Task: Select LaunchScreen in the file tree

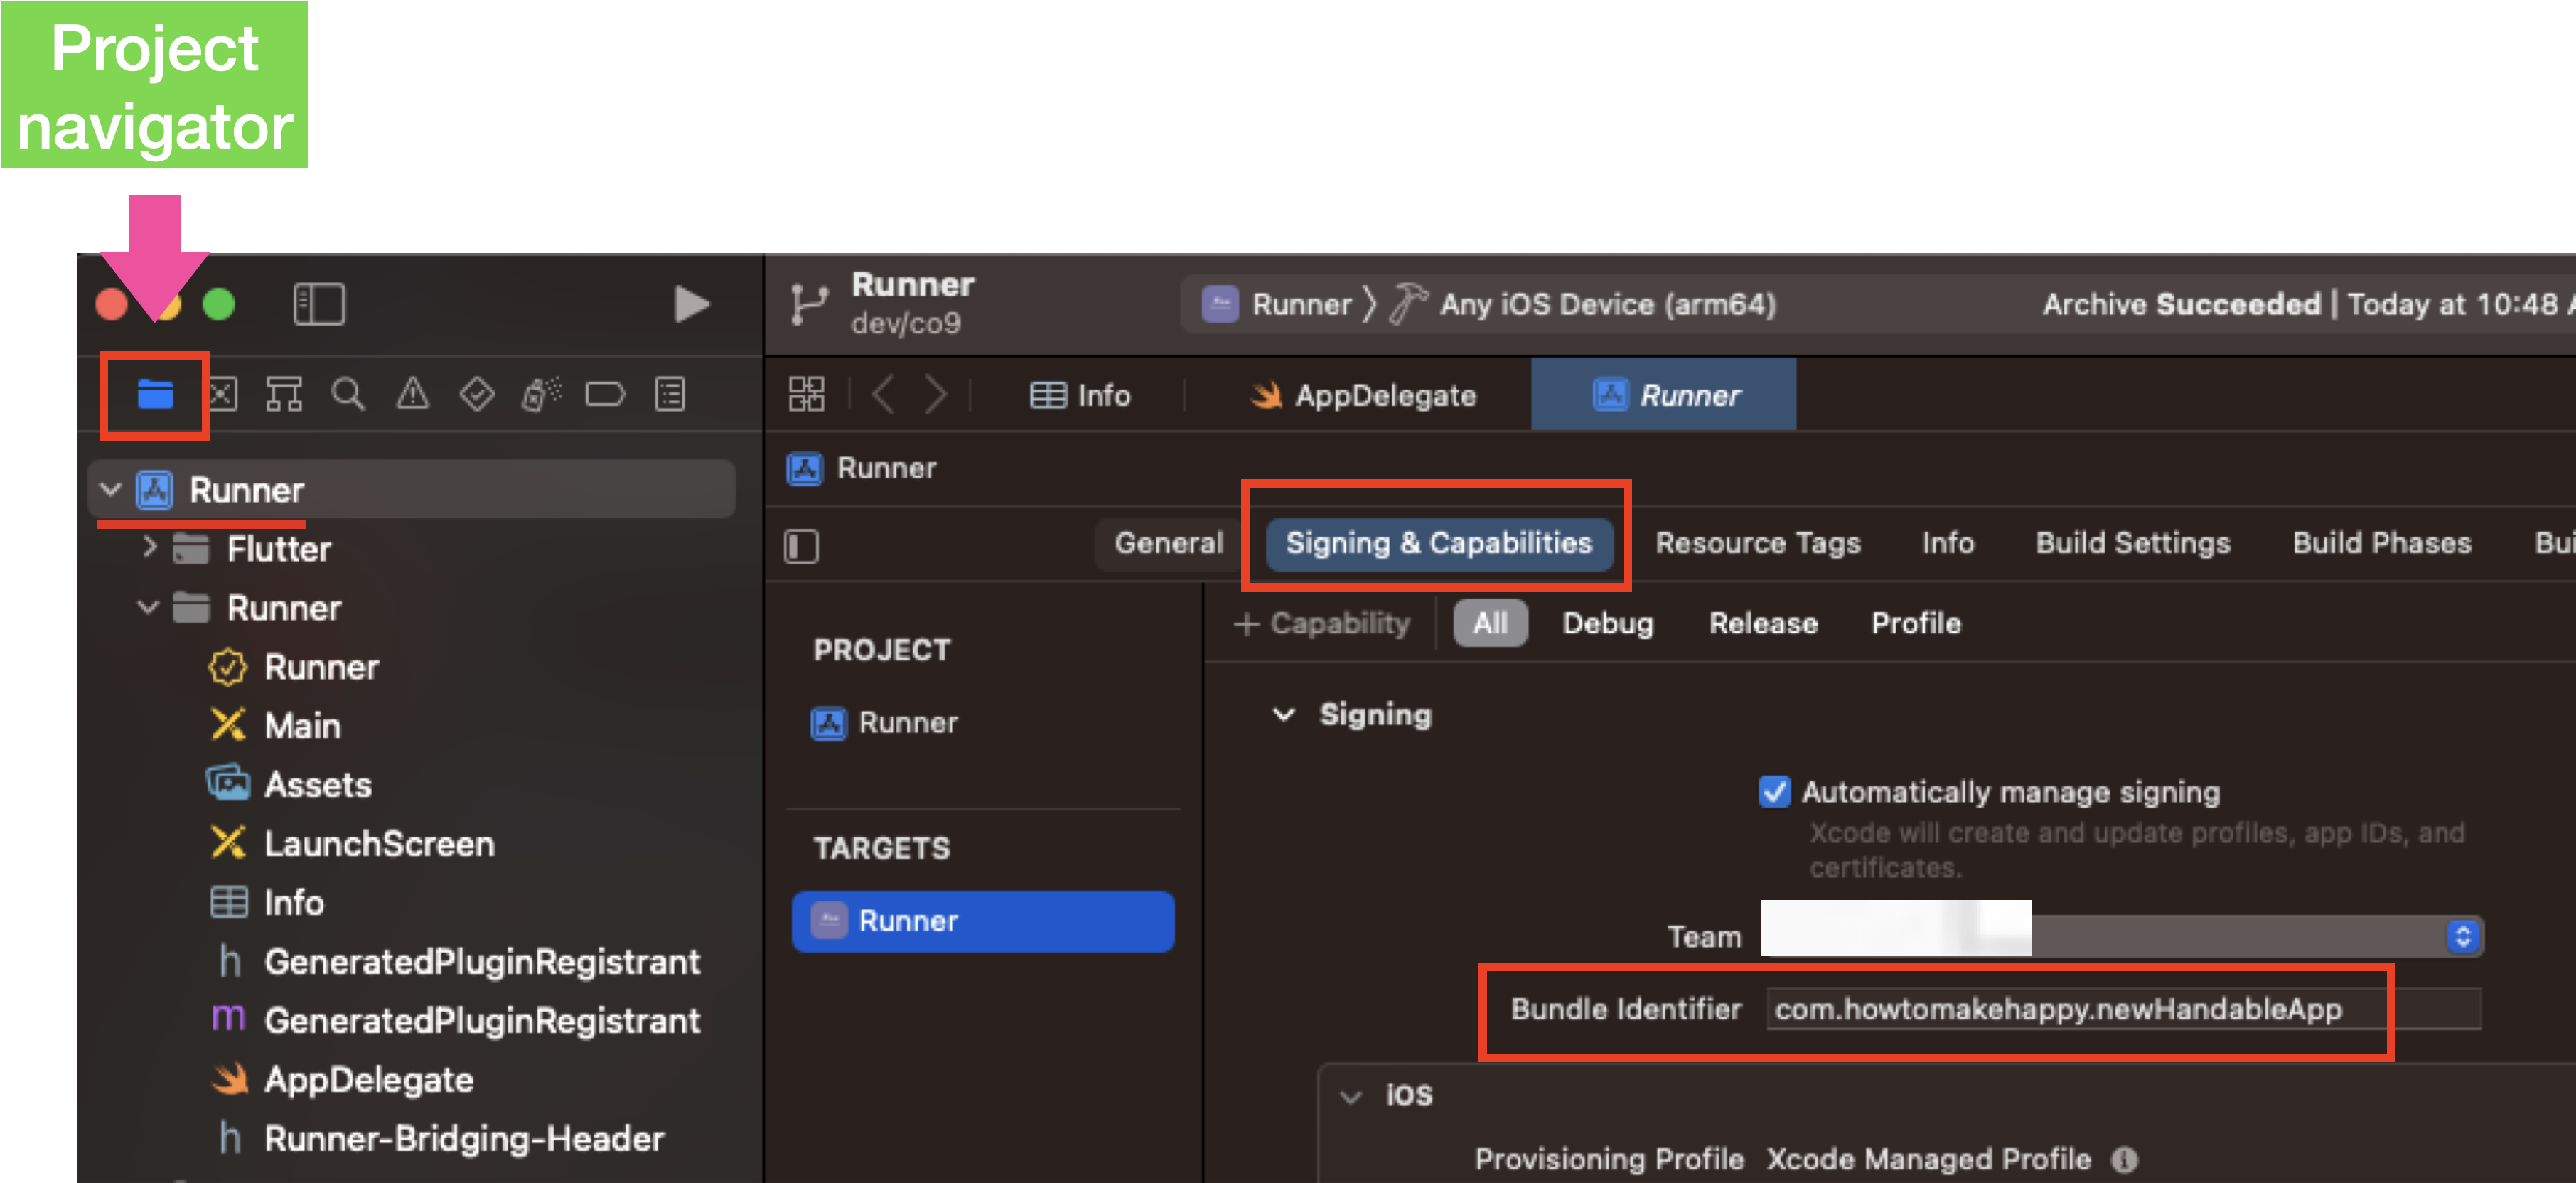Action: (x=378, y=843)
